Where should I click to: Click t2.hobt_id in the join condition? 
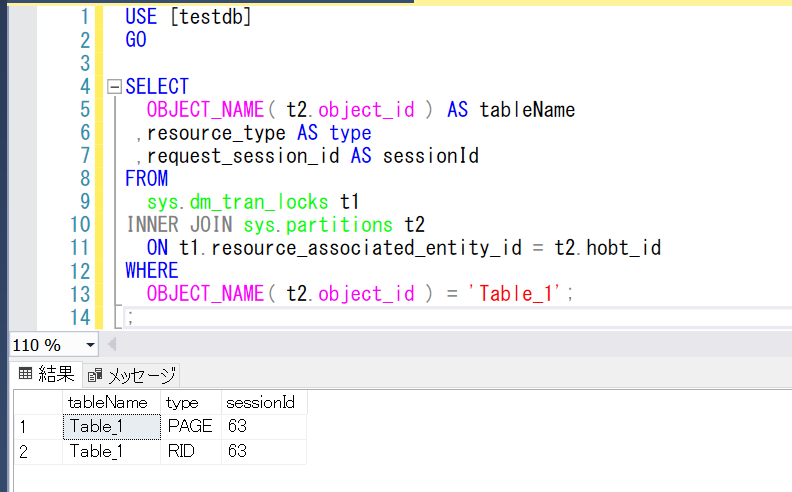point(608,248)
